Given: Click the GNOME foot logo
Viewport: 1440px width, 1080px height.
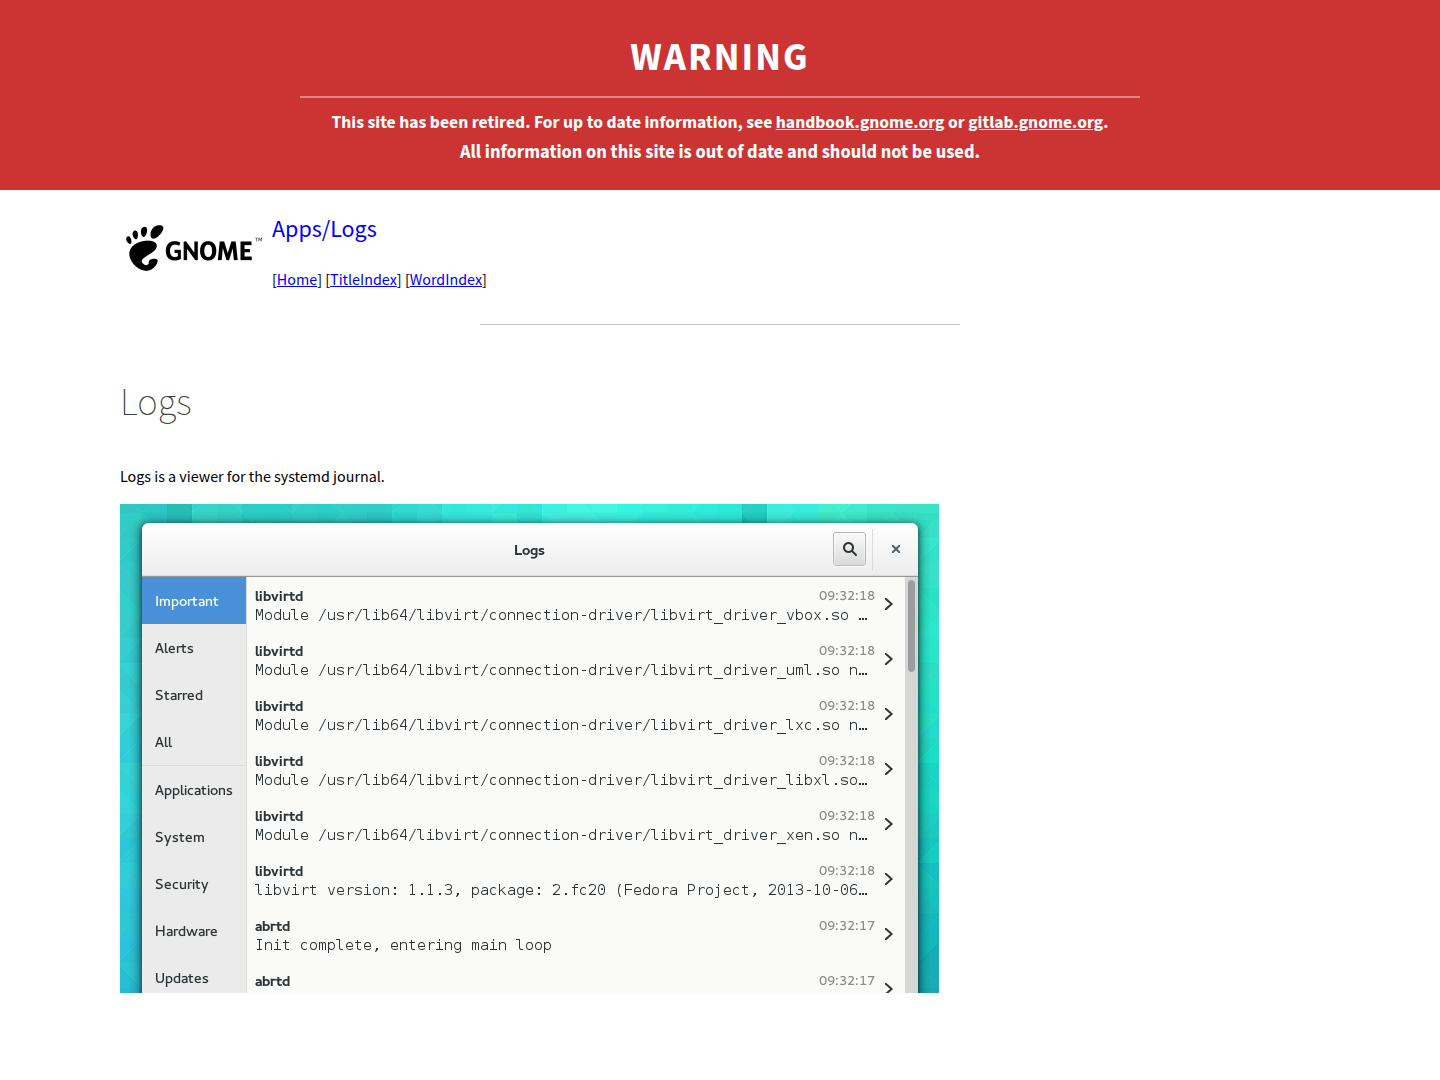Looking at the screenshot, I should click(193, 248).
